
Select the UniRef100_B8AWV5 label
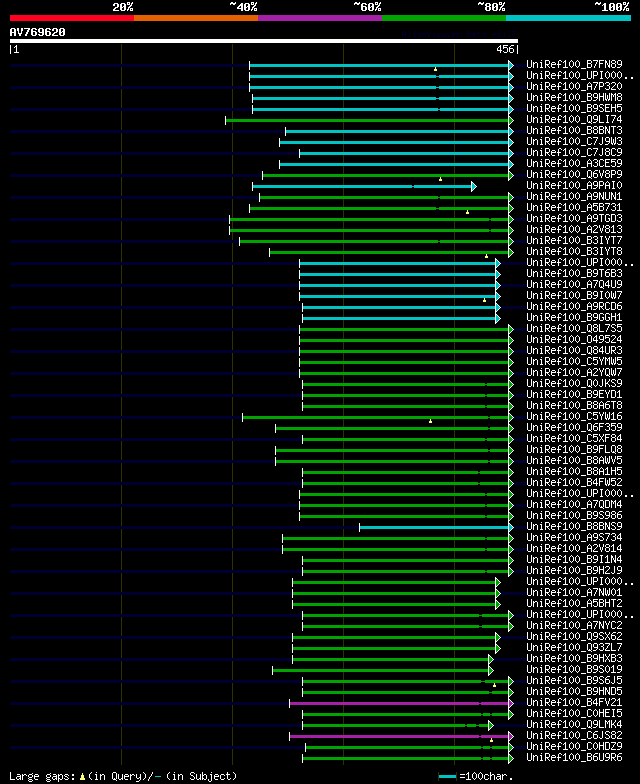click(x=574, y=460)
